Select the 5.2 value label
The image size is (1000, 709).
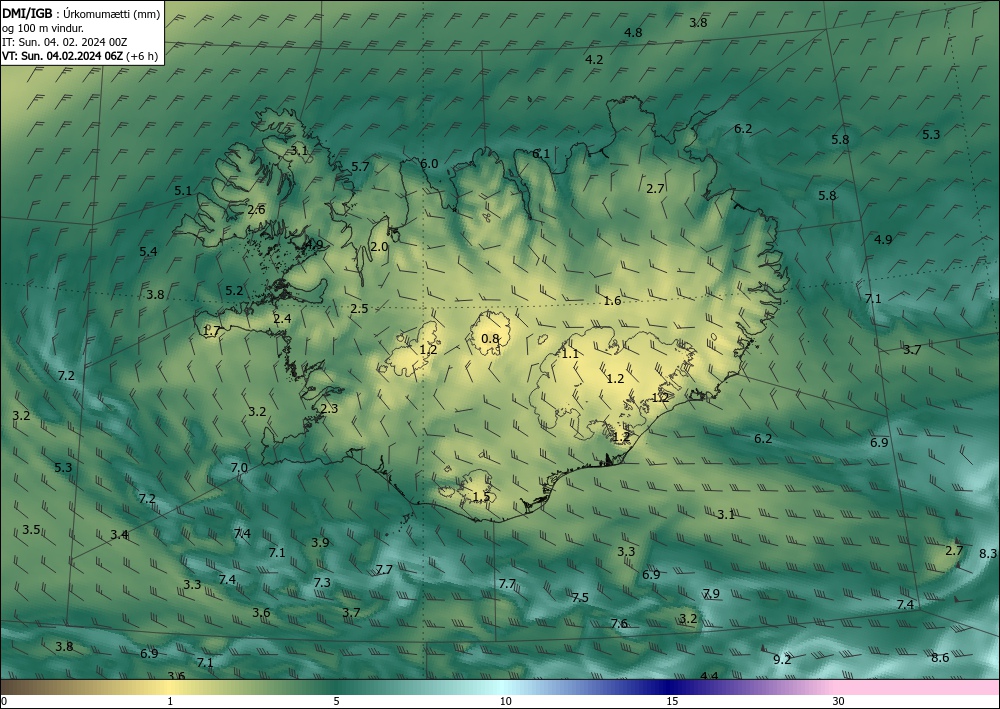pyautogui.click(x=234, y=290)
